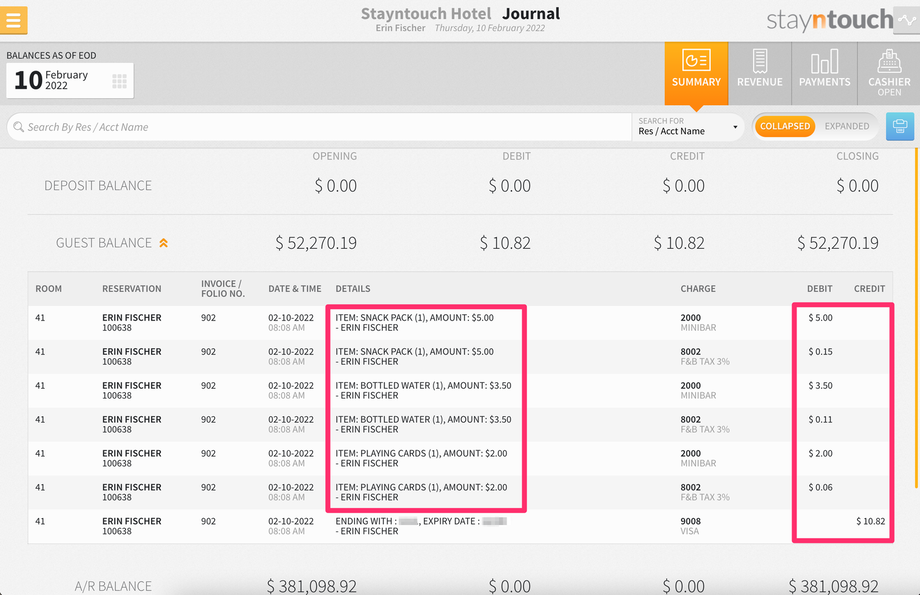Viewport: 920px width, 595px height.
Task: Click the Charge column header
Action: point(698,289)
